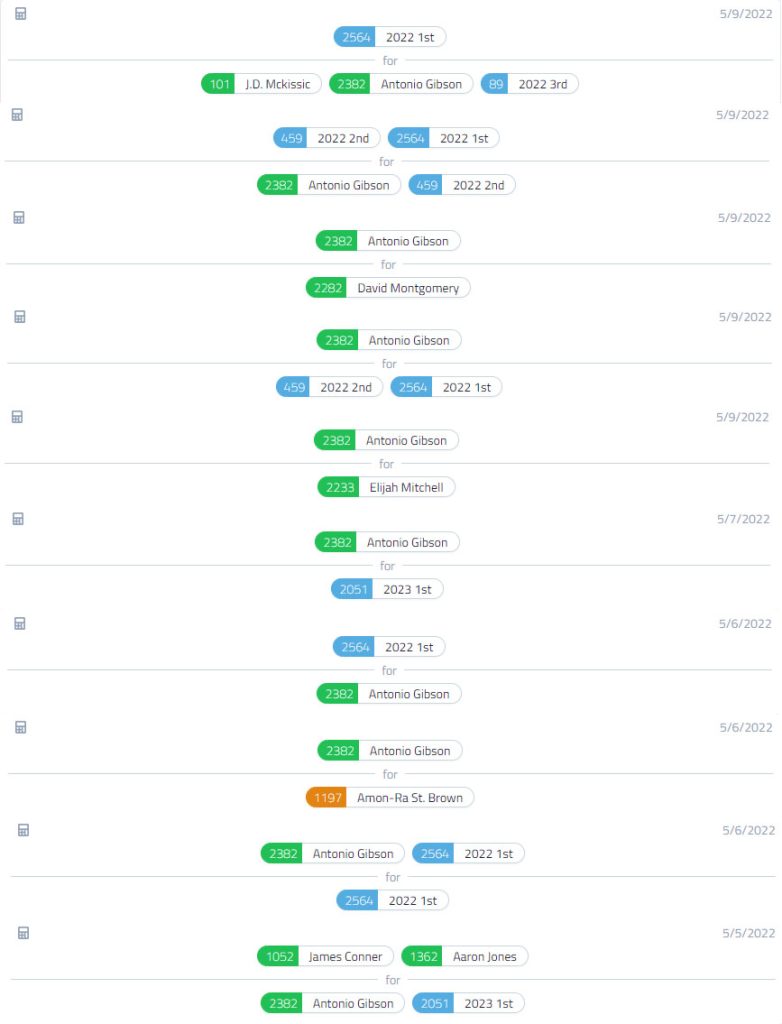Click calculator icon of 5/7/2022 trade
The height and width of the screenshot is (1024, 782).
coord(18,519)
